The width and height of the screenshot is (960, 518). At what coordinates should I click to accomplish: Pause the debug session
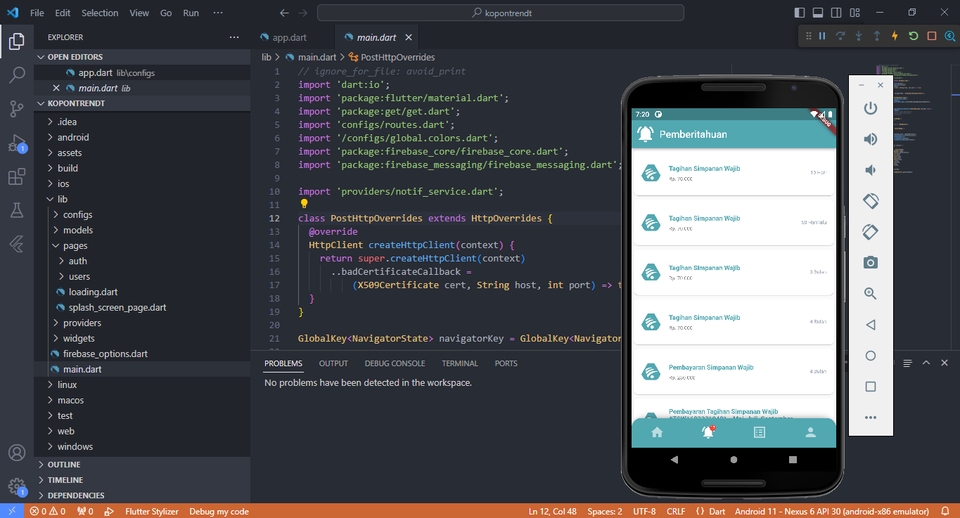822,36
